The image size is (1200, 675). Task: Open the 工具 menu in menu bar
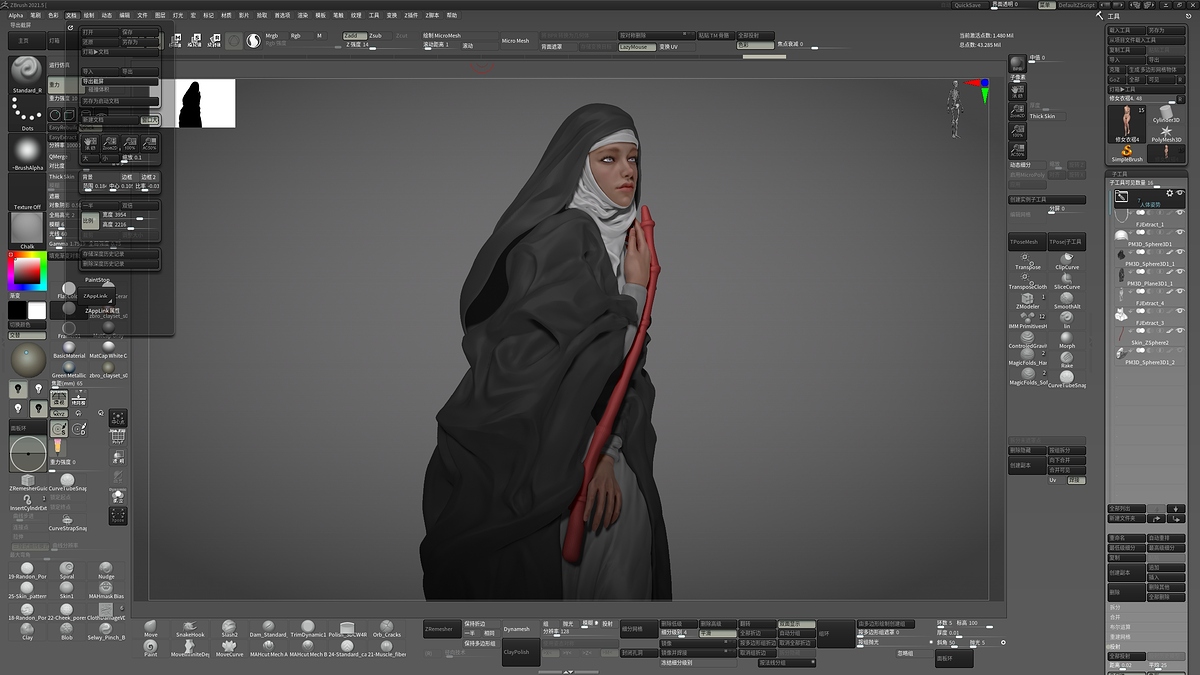point(374,16)
